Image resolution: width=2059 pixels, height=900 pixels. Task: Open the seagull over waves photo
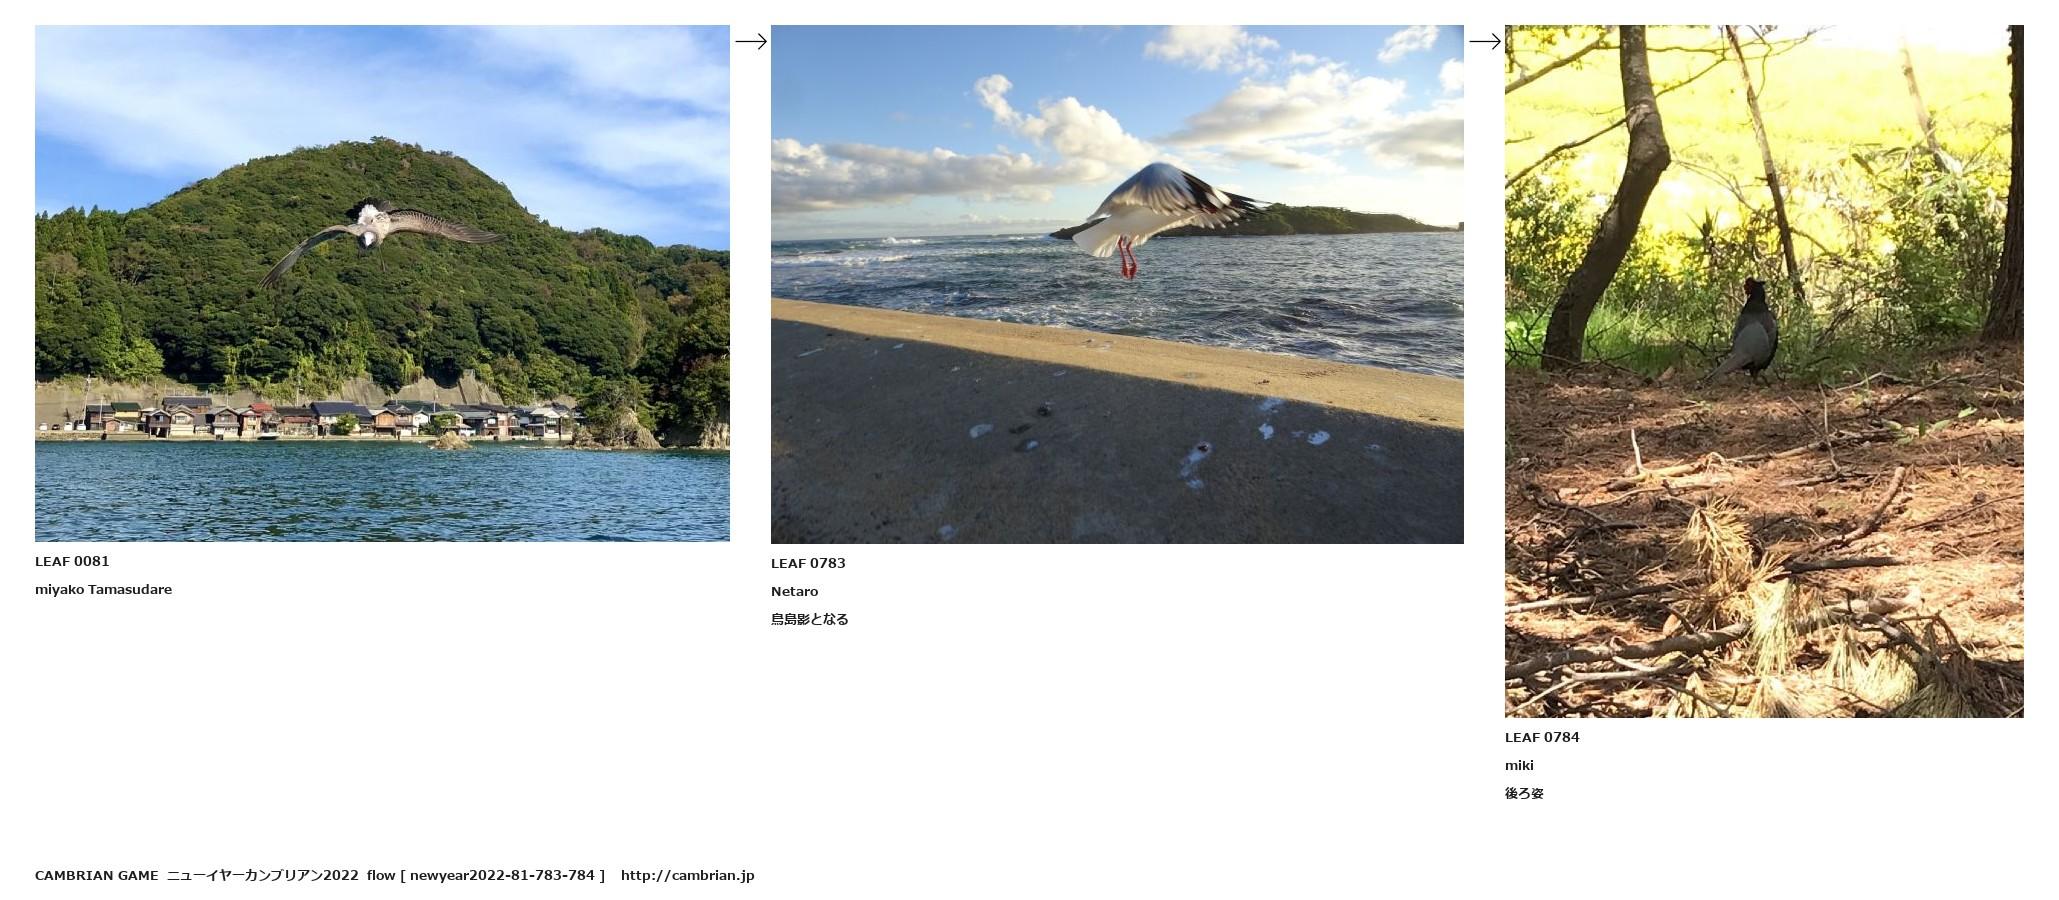1117,284
